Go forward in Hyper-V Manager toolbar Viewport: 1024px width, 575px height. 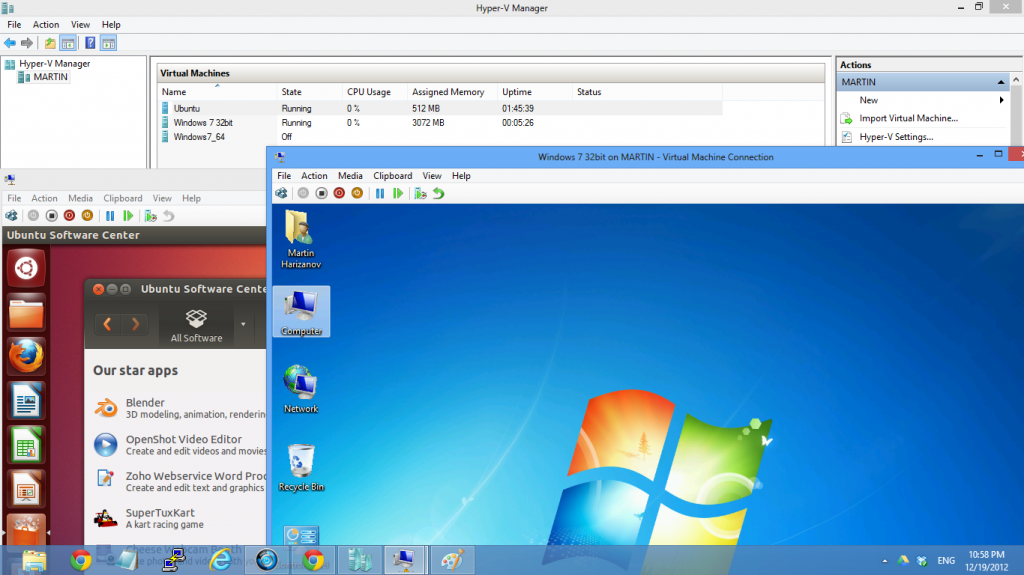27,43
